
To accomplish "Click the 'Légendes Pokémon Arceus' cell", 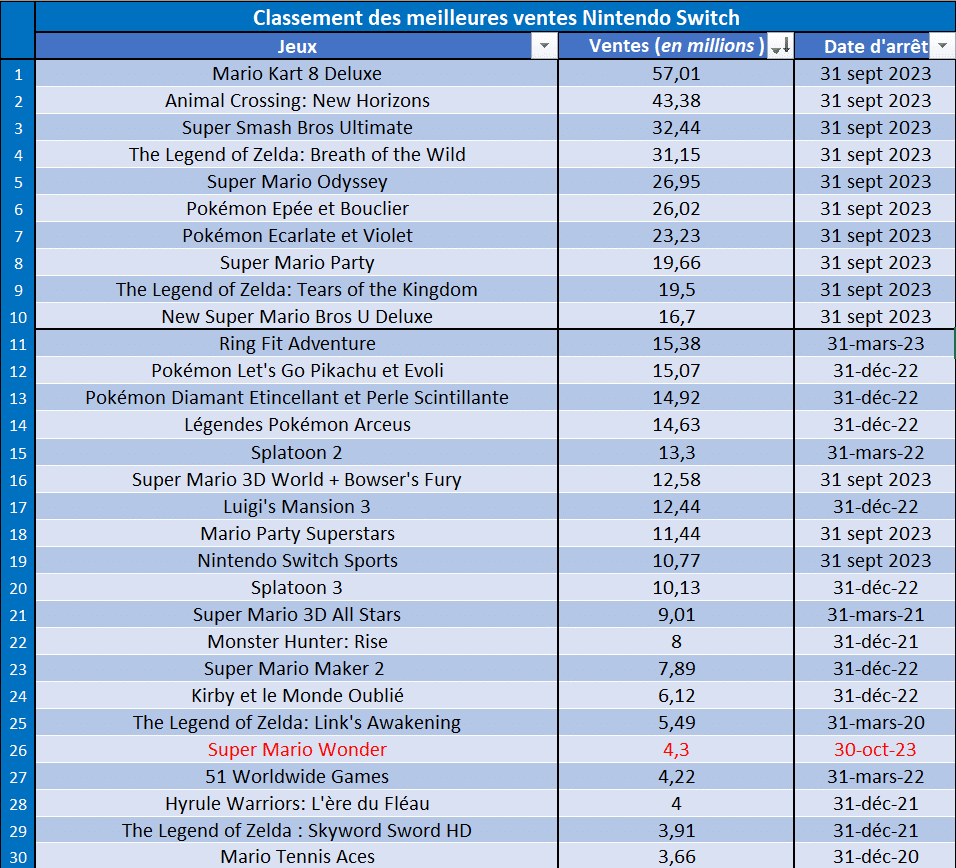I will coord(297,424).
